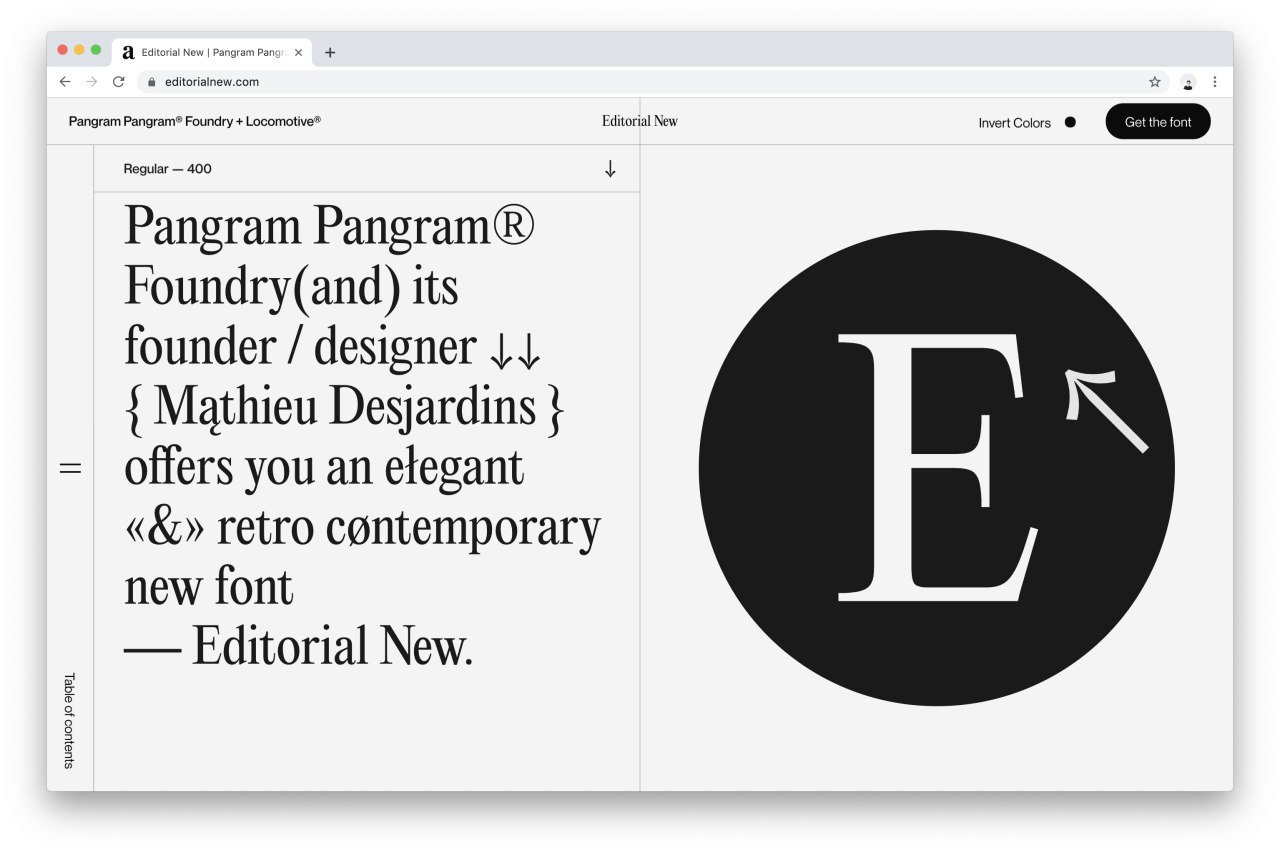Reload the page with refresh icon
The image size is (1280, 853).
pos(118,82)
